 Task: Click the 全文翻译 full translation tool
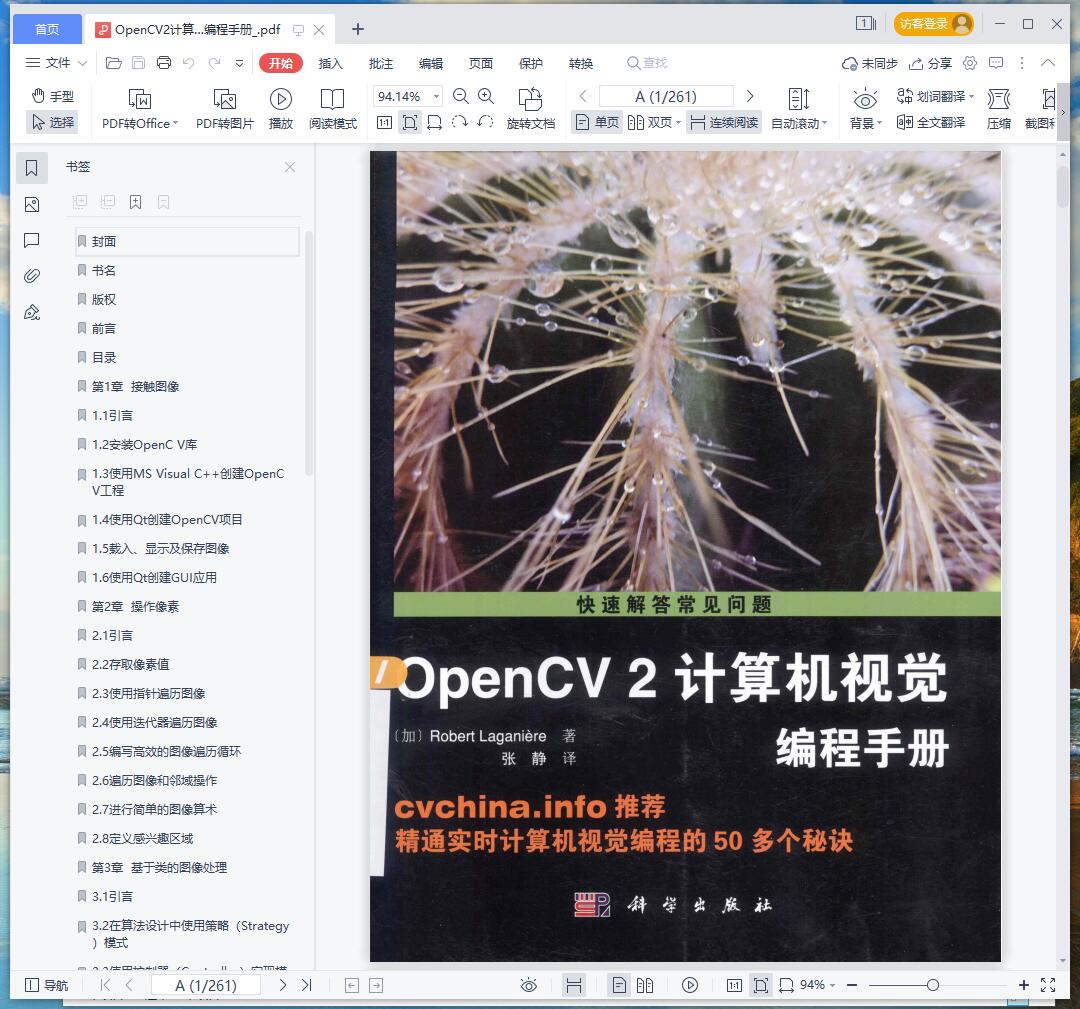pyautogui.click(x=931, y=123)
